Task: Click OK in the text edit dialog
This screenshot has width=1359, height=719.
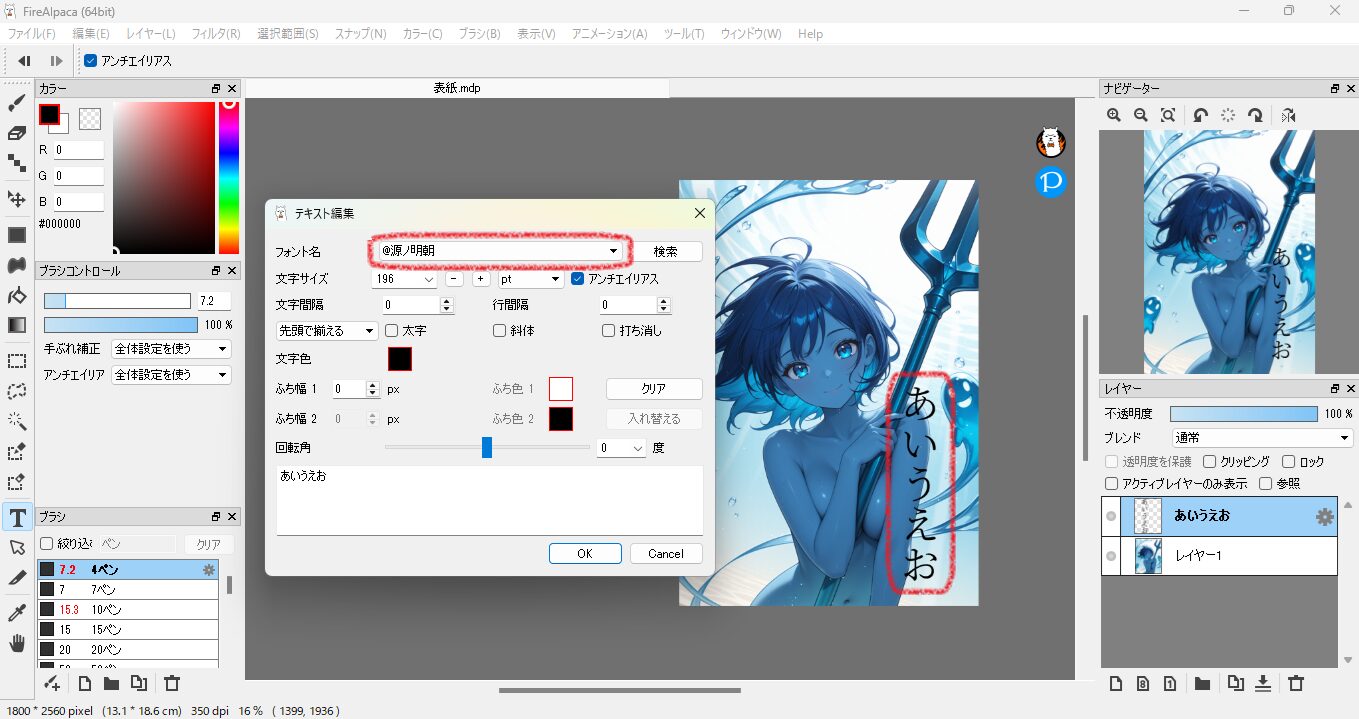Action: (x=585, y=553)
